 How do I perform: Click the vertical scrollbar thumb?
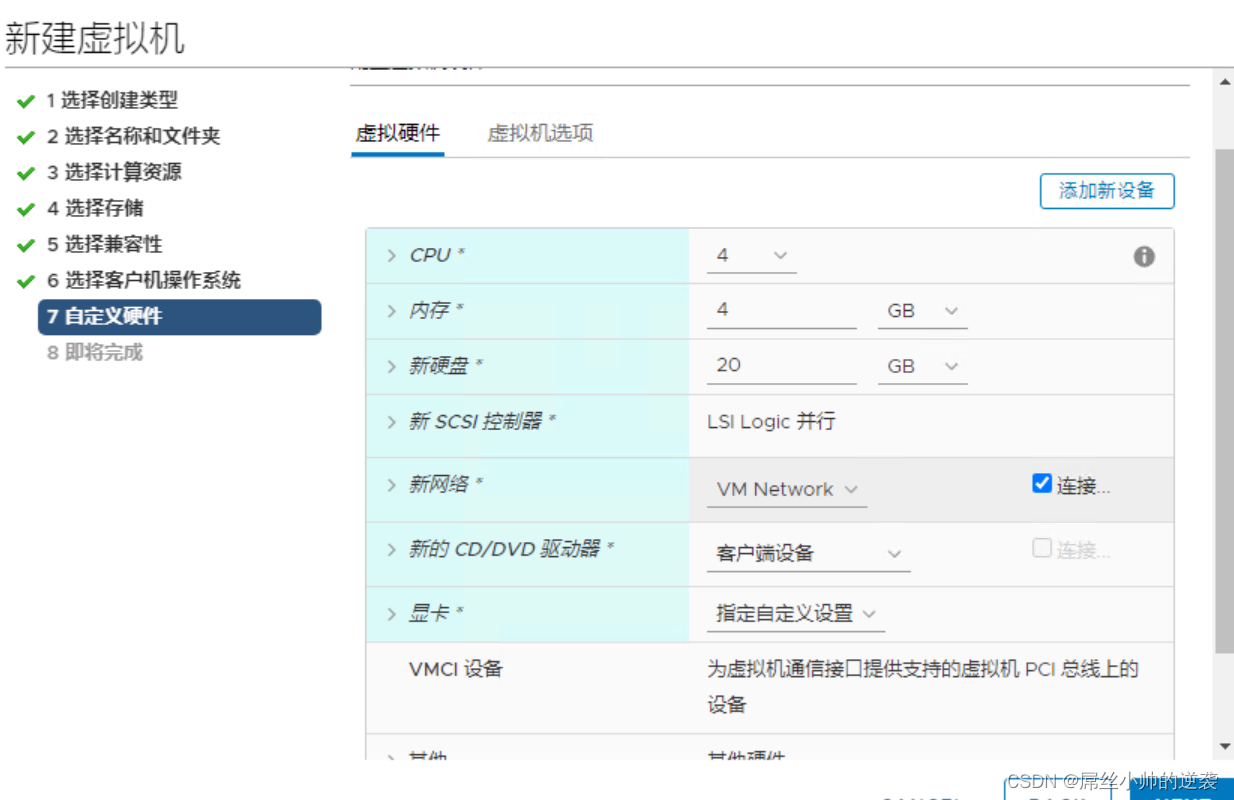tap(1225, 402)
